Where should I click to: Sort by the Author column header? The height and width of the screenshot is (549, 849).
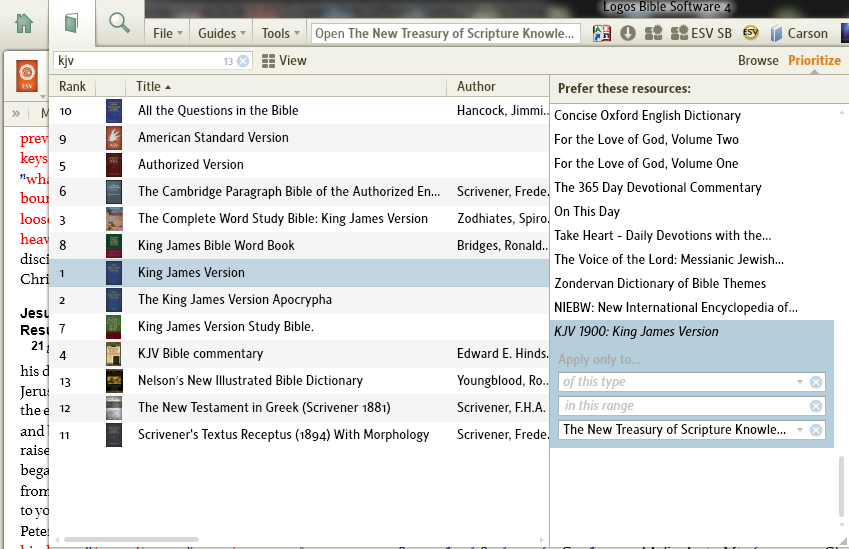click(x=498, y=87)
